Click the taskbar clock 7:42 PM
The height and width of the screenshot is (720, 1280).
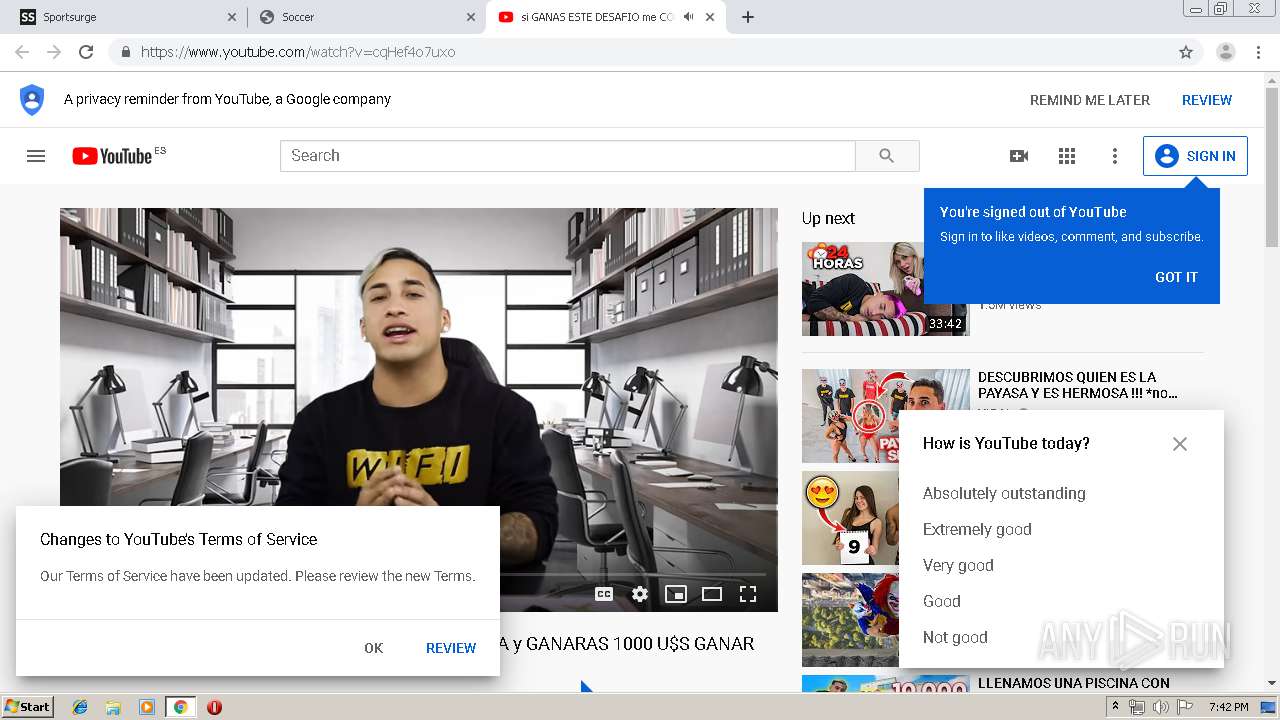tap(1230, 707)
